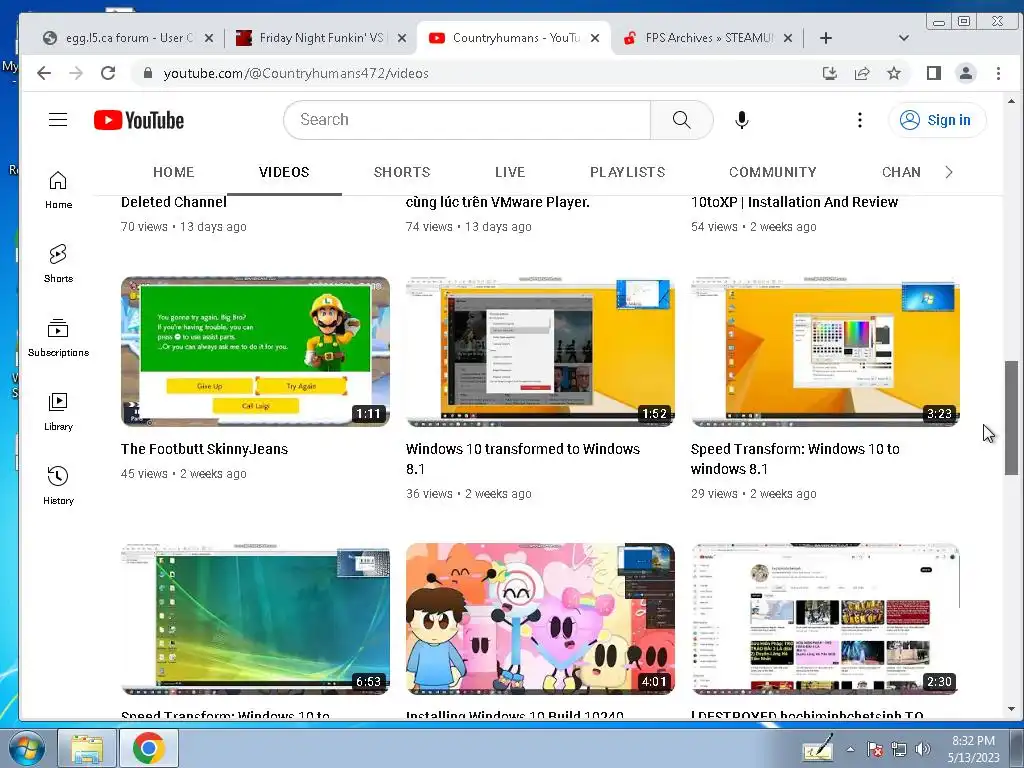Close the Countryhumans YouTube tab
This screenshot has height=768, width=1024.
click(595, 38)
